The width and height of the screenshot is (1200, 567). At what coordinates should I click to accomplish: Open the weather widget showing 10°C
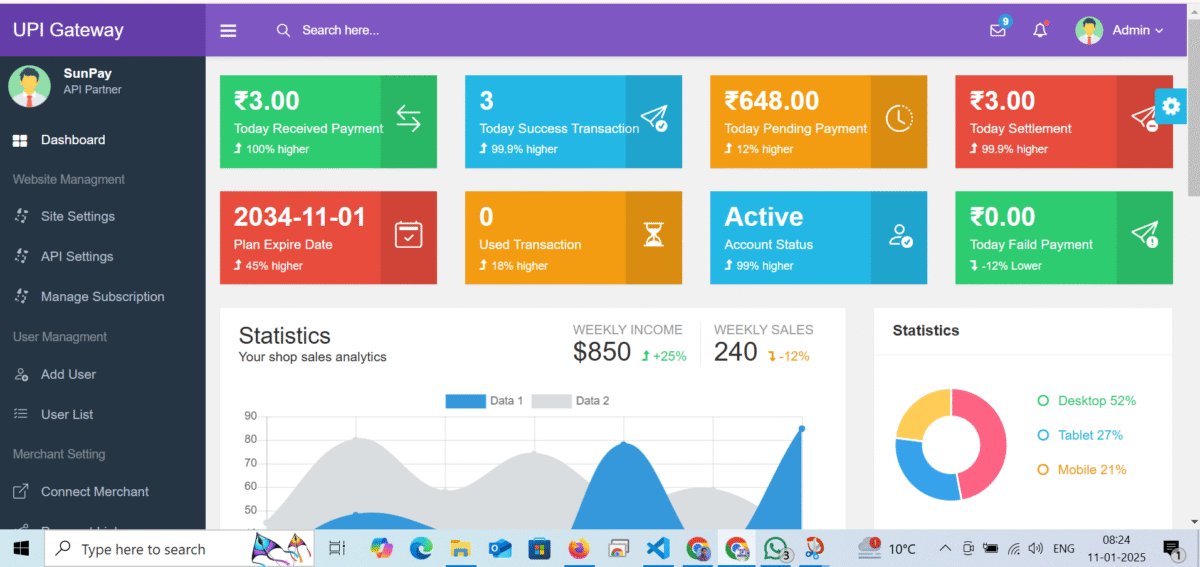click(x=886, y=548)
